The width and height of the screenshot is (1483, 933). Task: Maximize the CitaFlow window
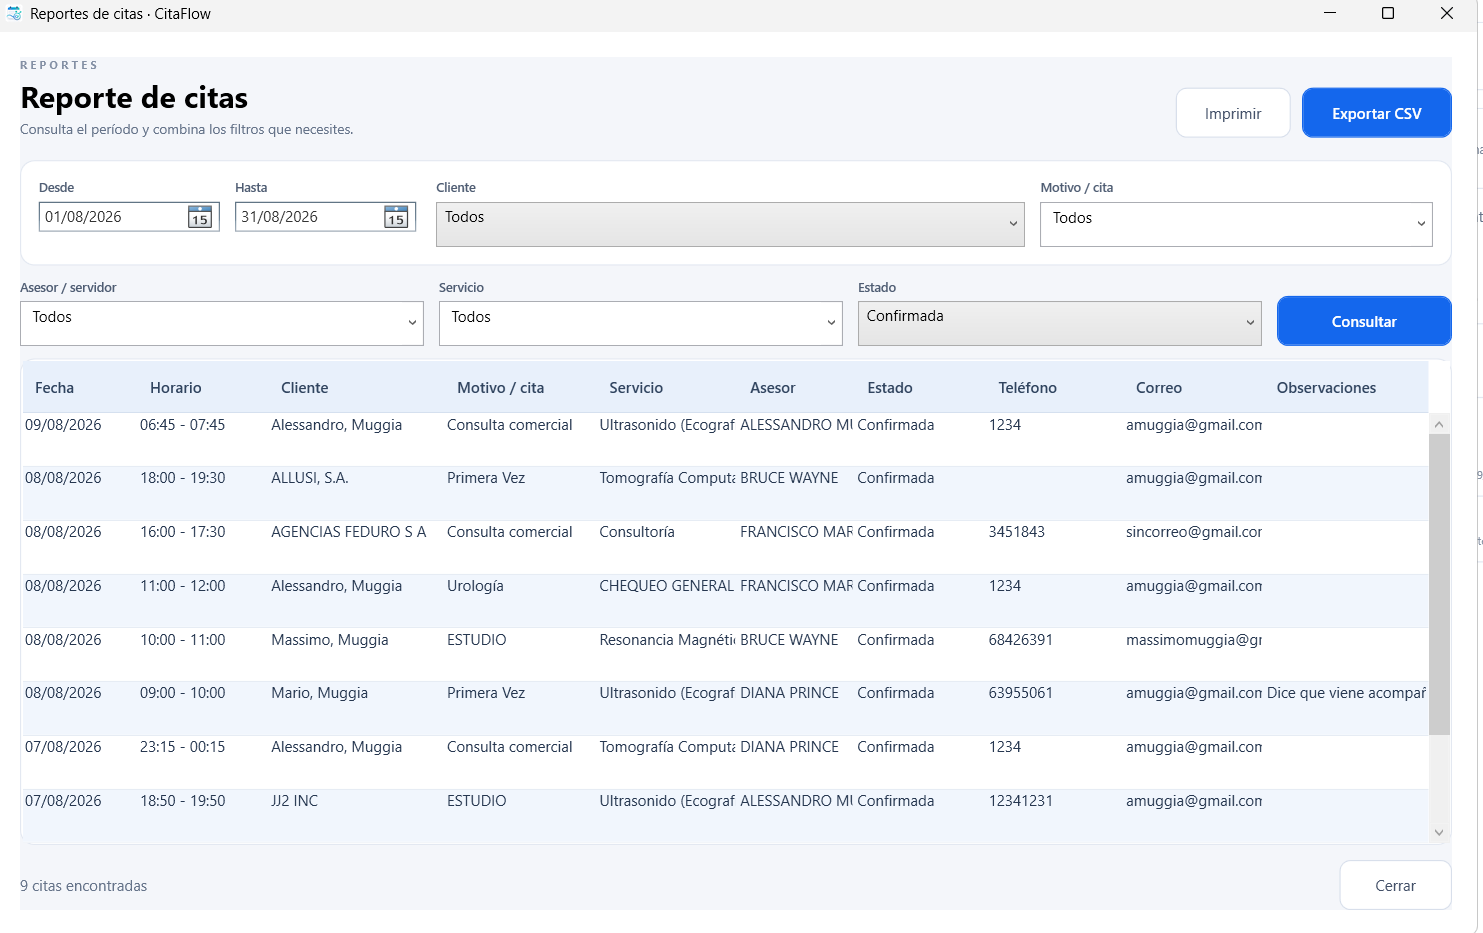click(x=1388, y=13)
